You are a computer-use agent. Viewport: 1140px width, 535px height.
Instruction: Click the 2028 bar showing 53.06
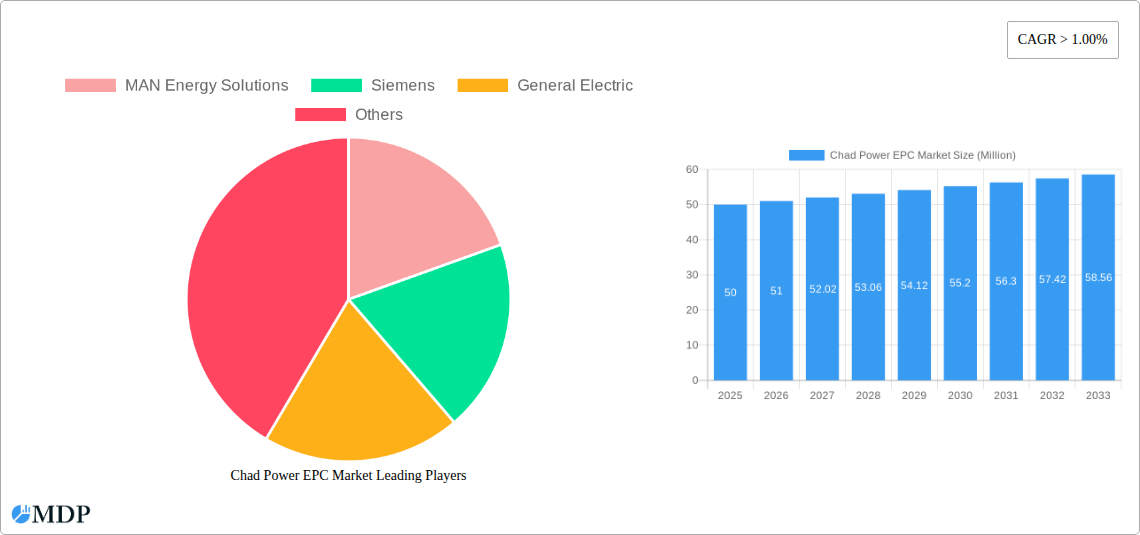tap(868, 287)
